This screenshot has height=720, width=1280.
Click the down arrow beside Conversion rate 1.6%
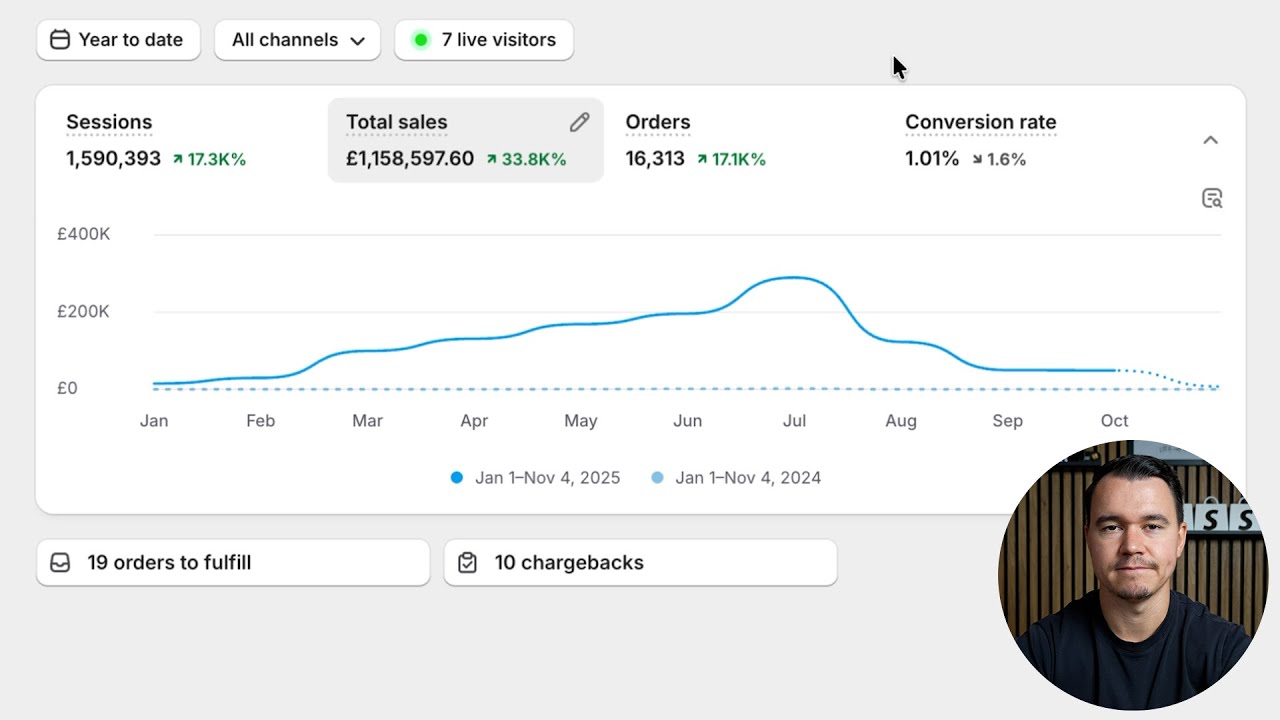[977, 159]
